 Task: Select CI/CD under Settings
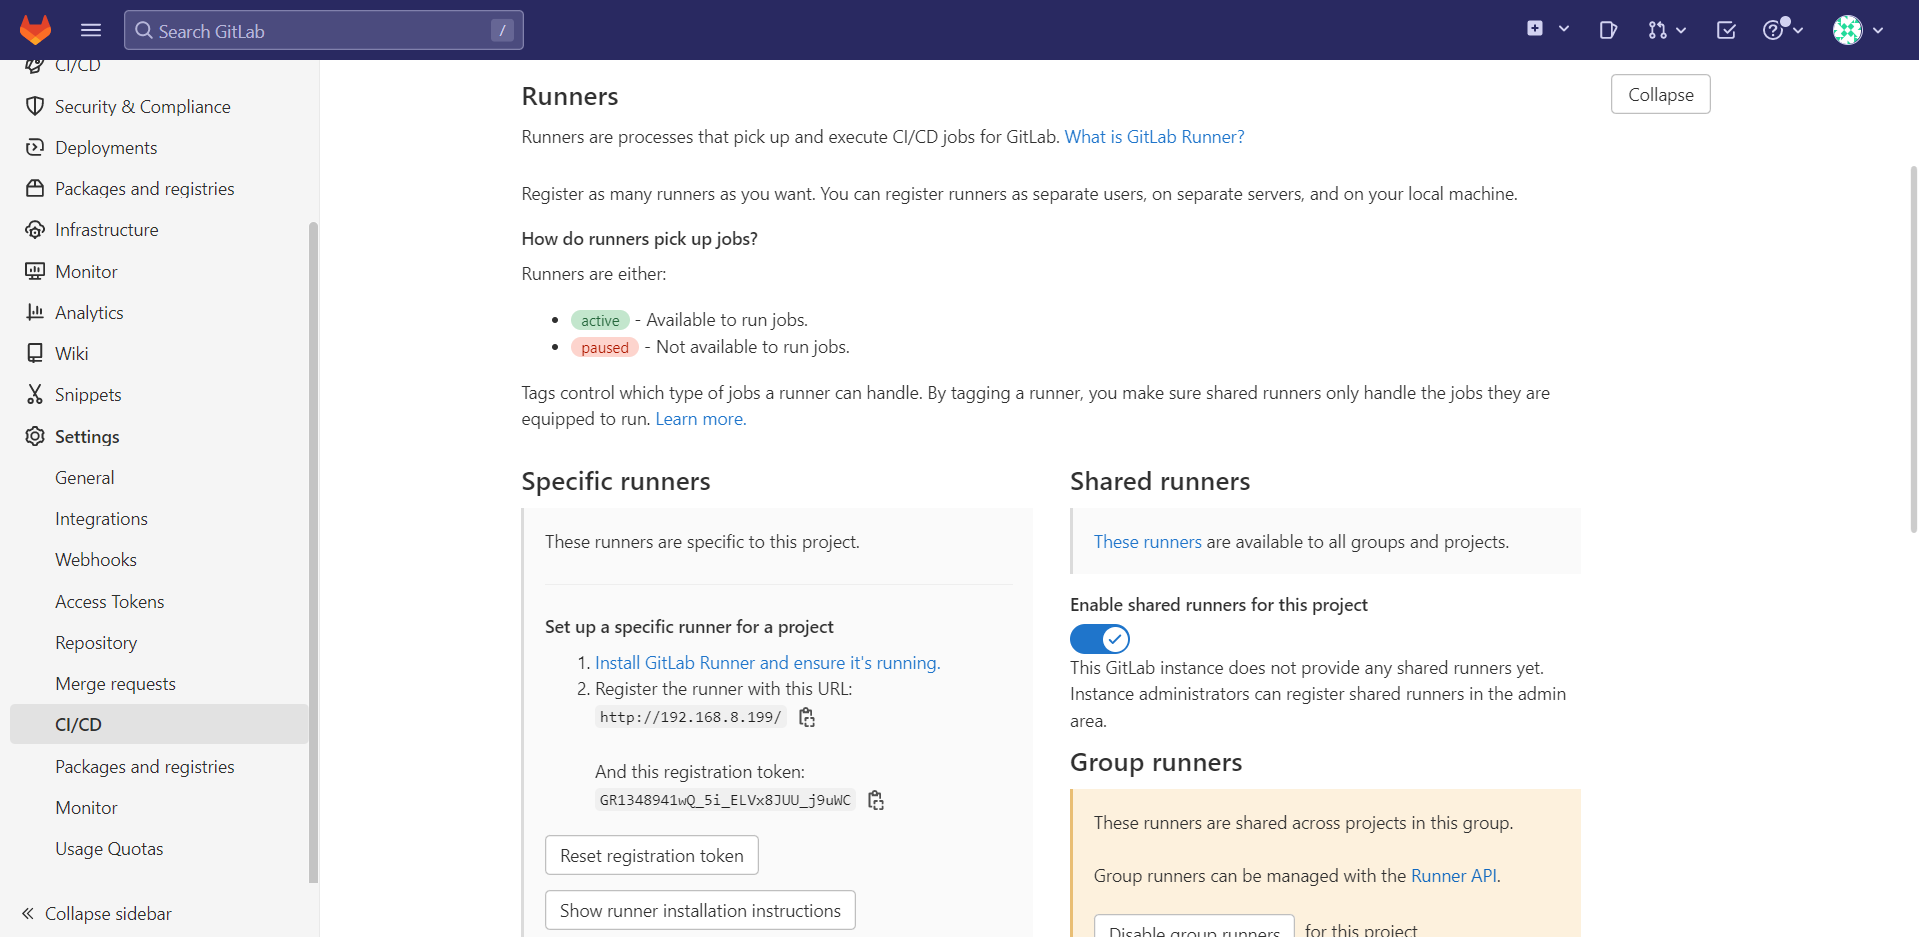(159, 724)
